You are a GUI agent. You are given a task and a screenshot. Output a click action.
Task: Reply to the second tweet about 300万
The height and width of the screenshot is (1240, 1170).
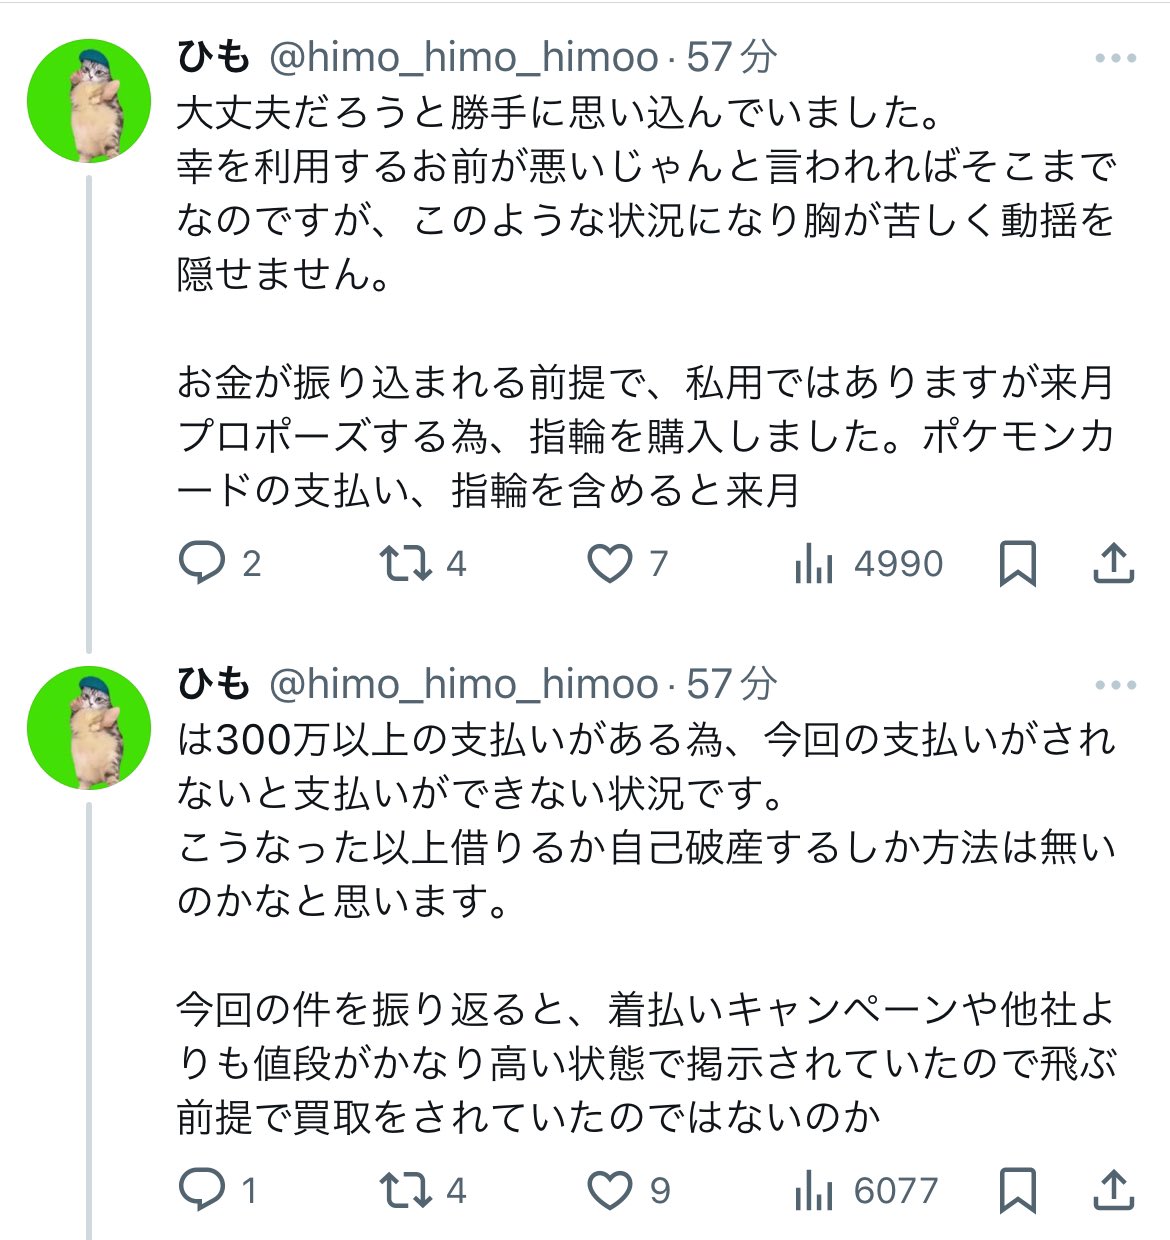(x=202, y=1190)
